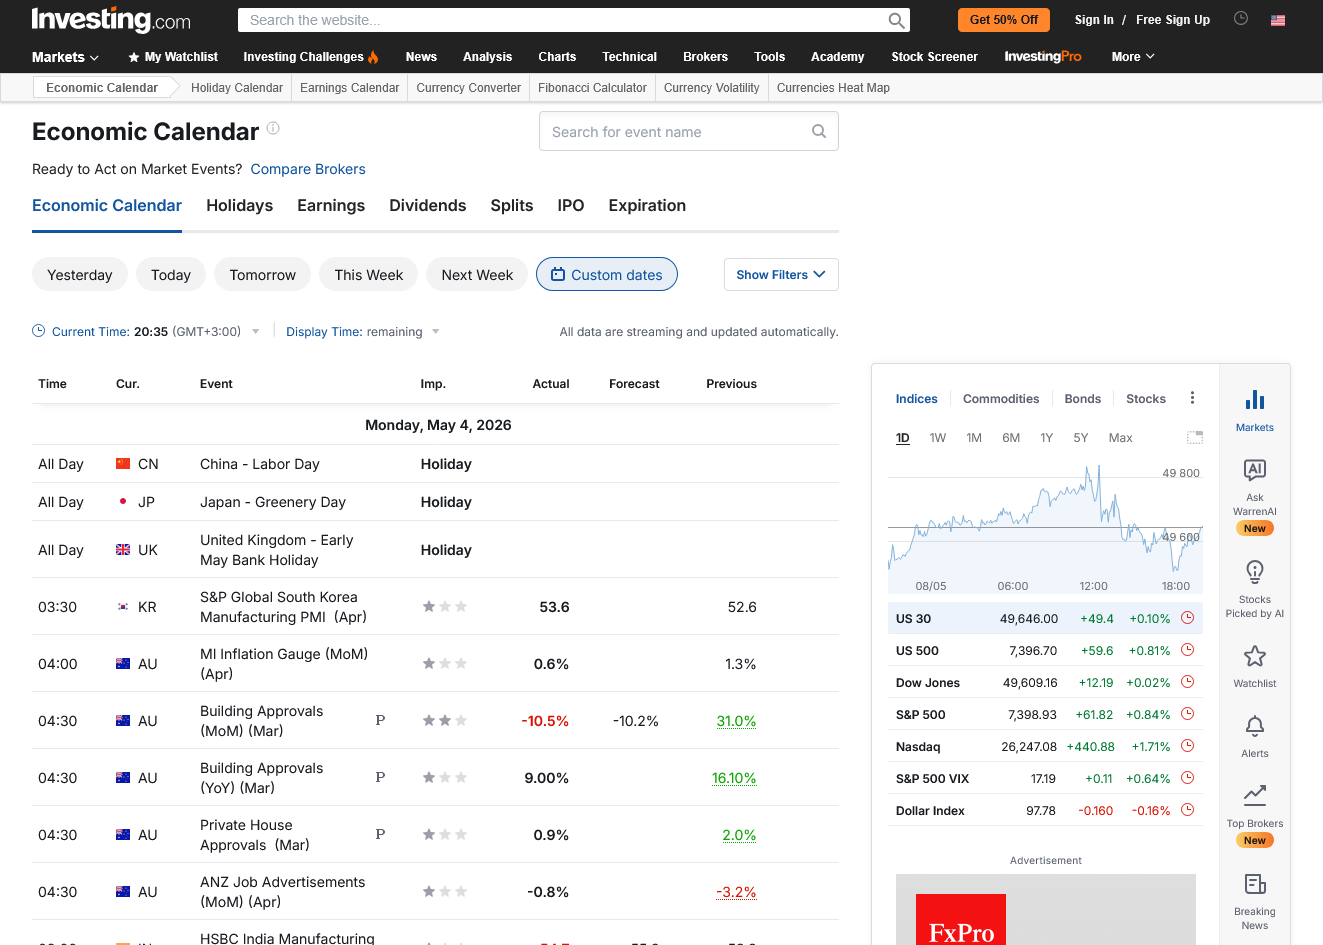Click clock icon on Dollar Index row
1323x945 pixels.
tap(1188, 810)
